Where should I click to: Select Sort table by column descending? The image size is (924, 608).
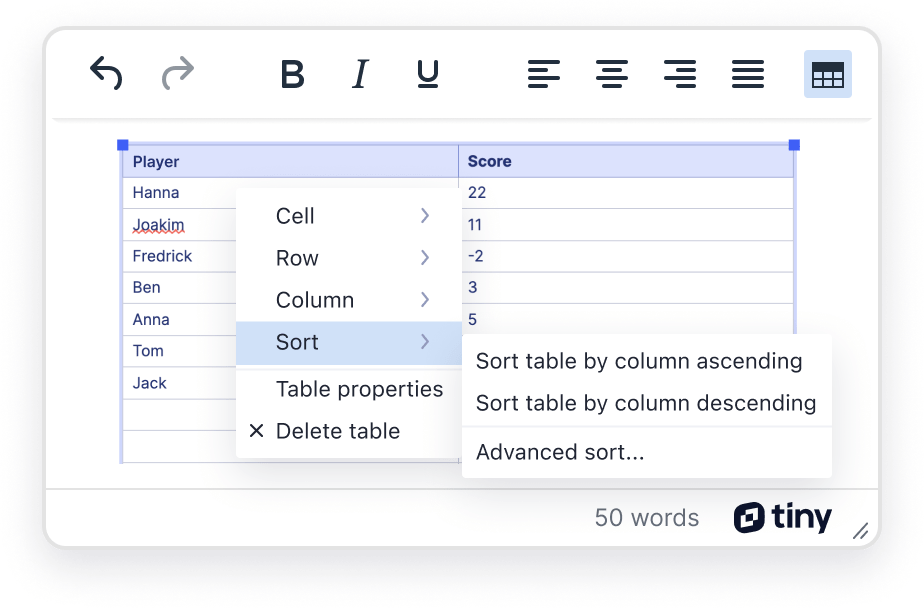click(x=645, y=403)
